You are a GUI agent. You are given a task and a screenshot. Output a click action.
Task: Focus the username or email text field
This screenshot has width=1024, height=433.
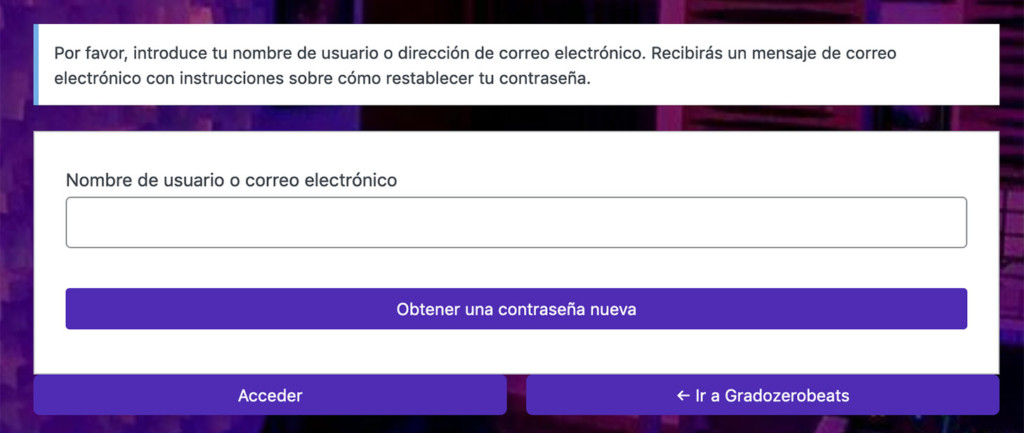pos(516,222)
